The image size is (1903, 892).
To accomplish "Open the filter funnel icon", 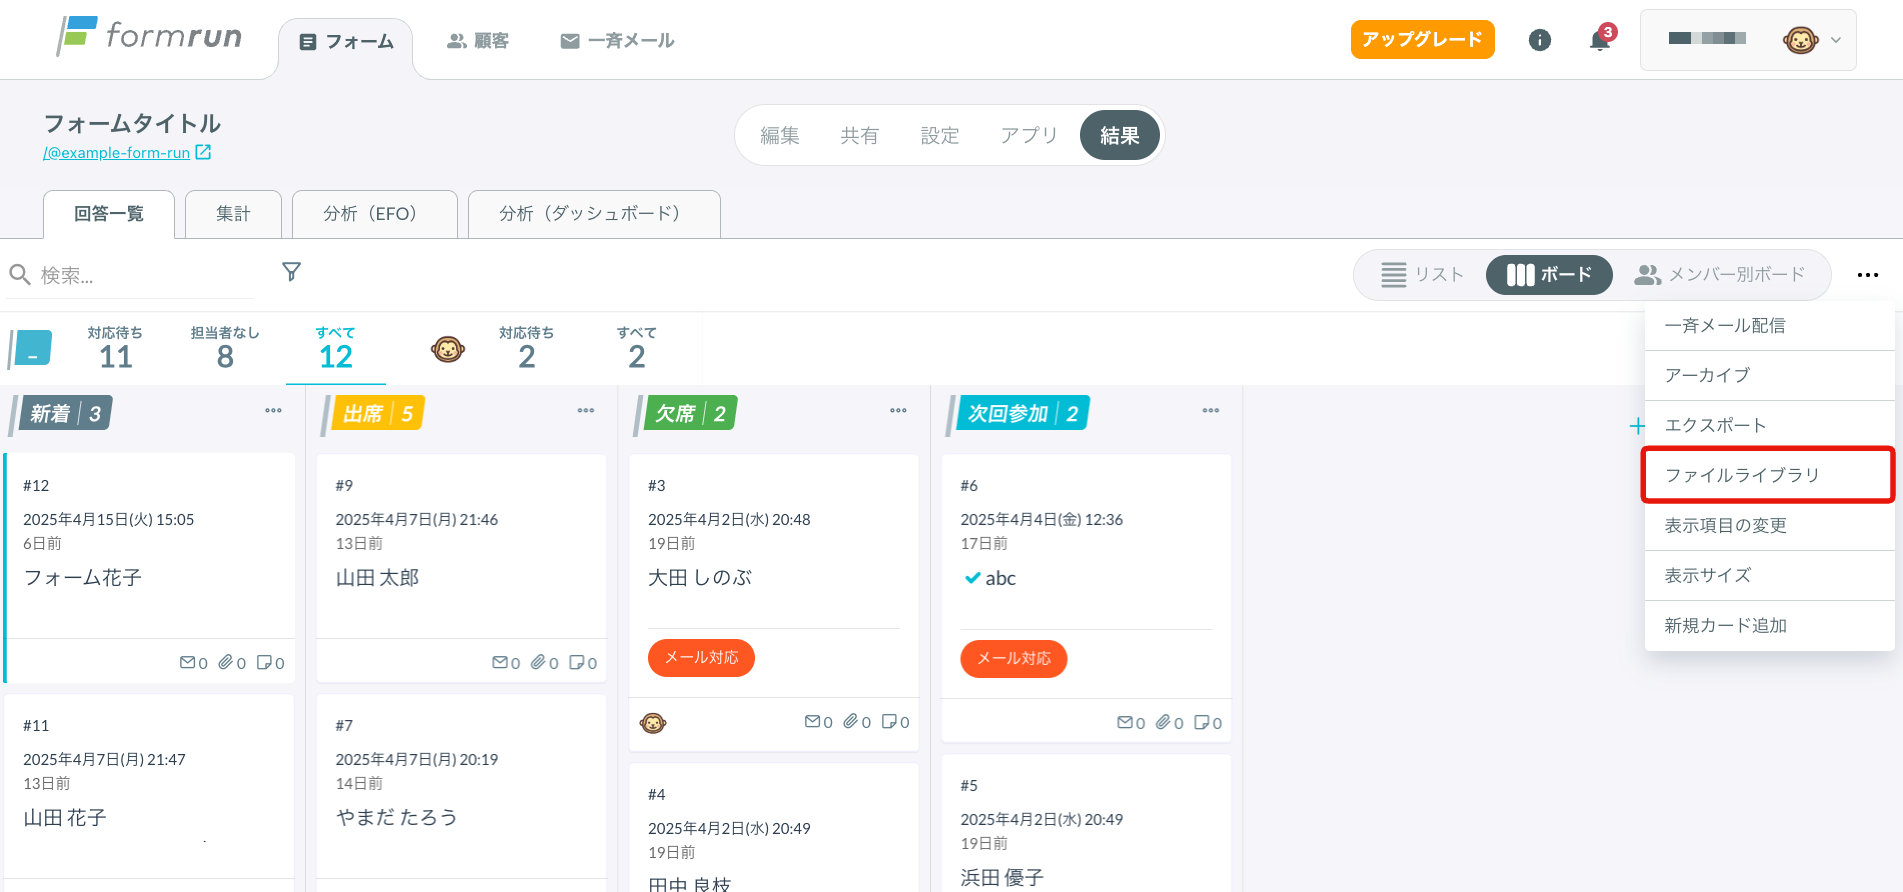I will [291, 272].
